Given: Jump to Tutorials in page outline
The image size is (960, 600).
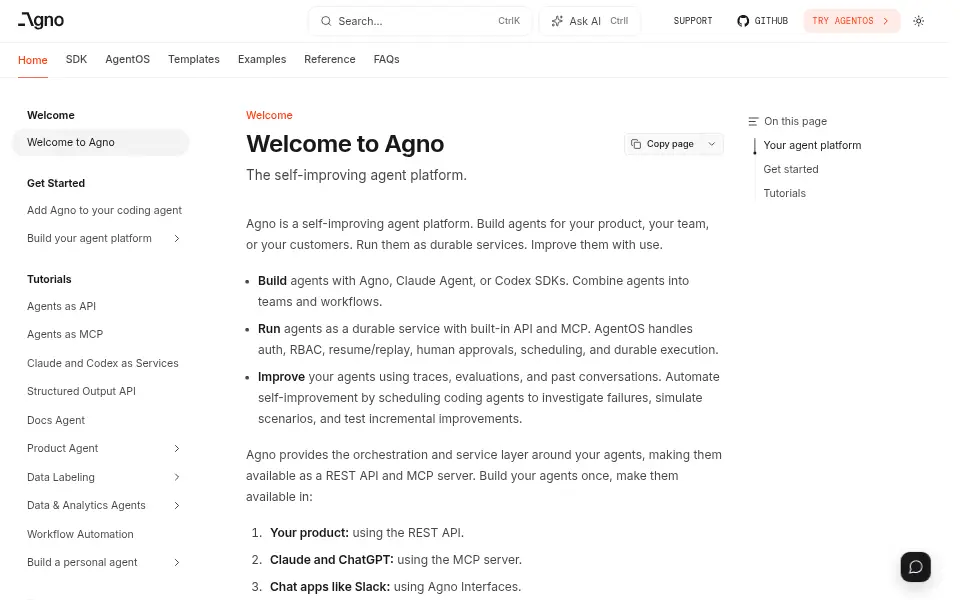Looking at the screenshot, I should tap(784, 193).
